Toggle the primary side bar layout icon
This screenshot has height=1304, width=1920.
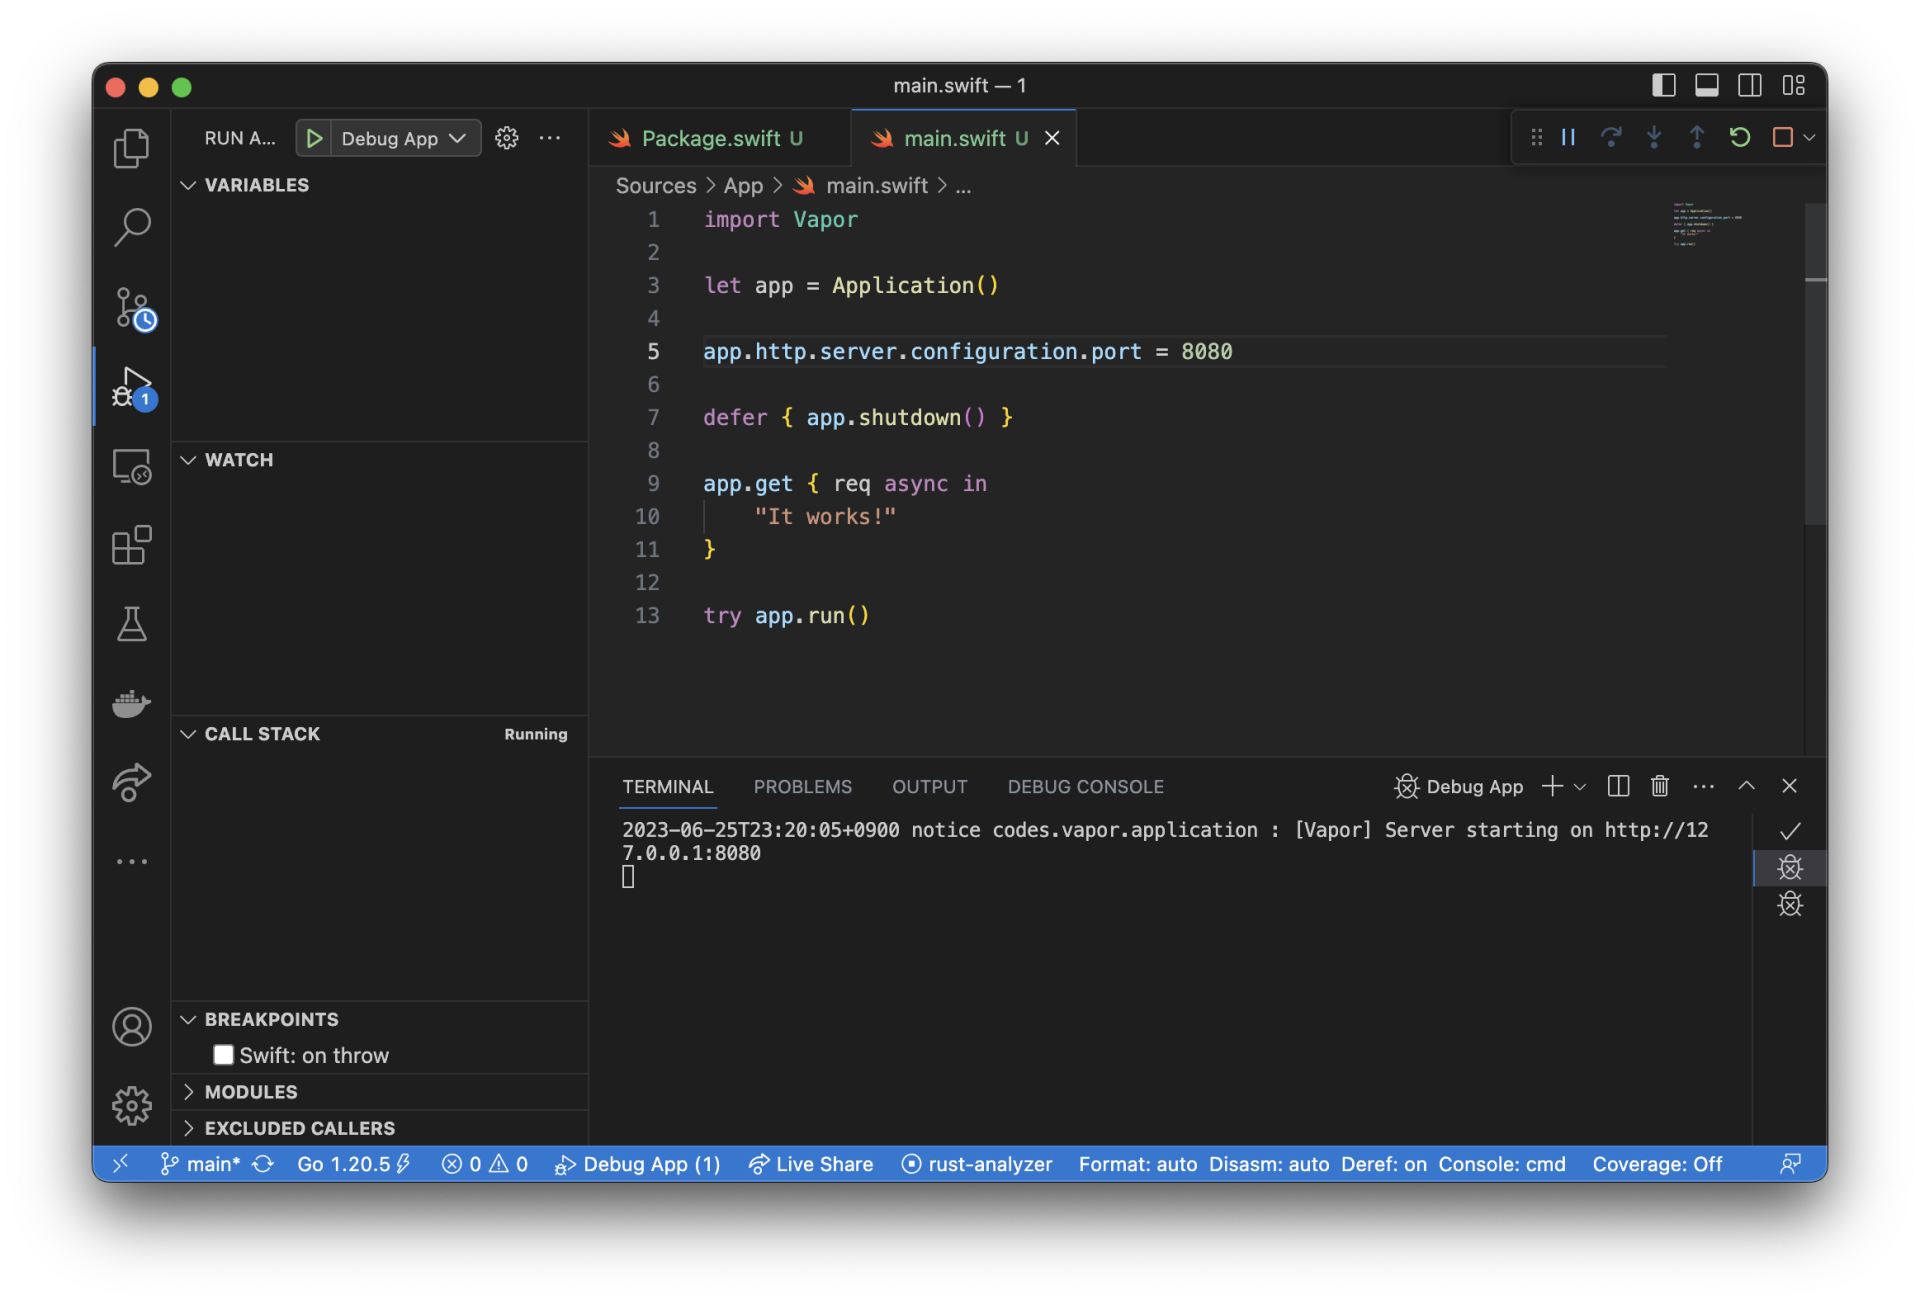point(1663,86)
